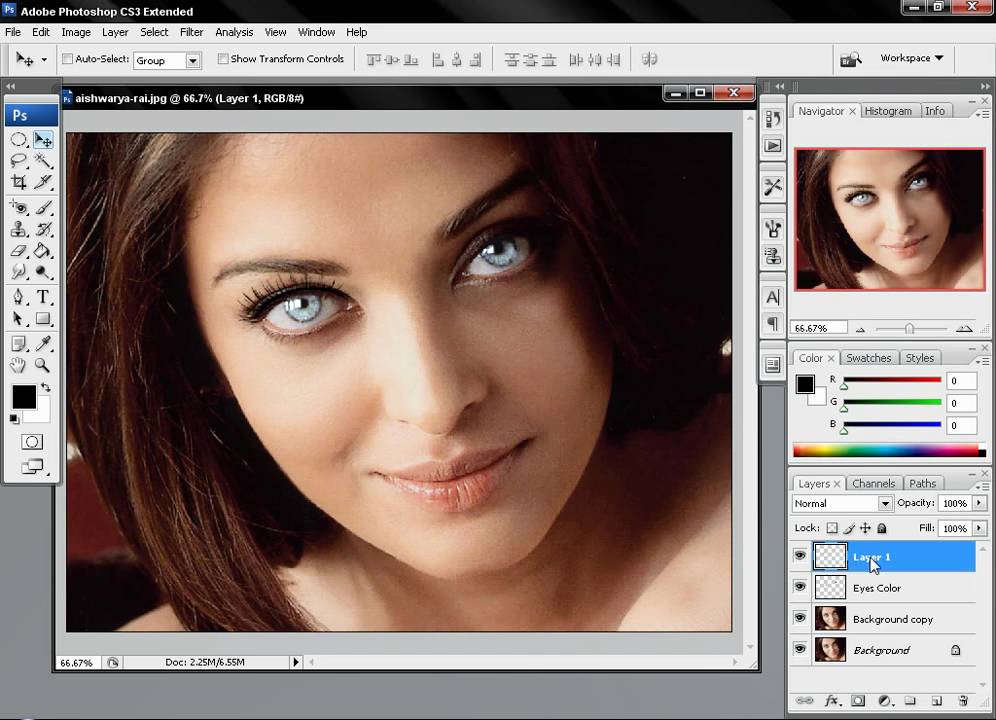This screenshot has height=720, width=996.
Task: Select the Background layer thumbnail
Action: [830, 650]
